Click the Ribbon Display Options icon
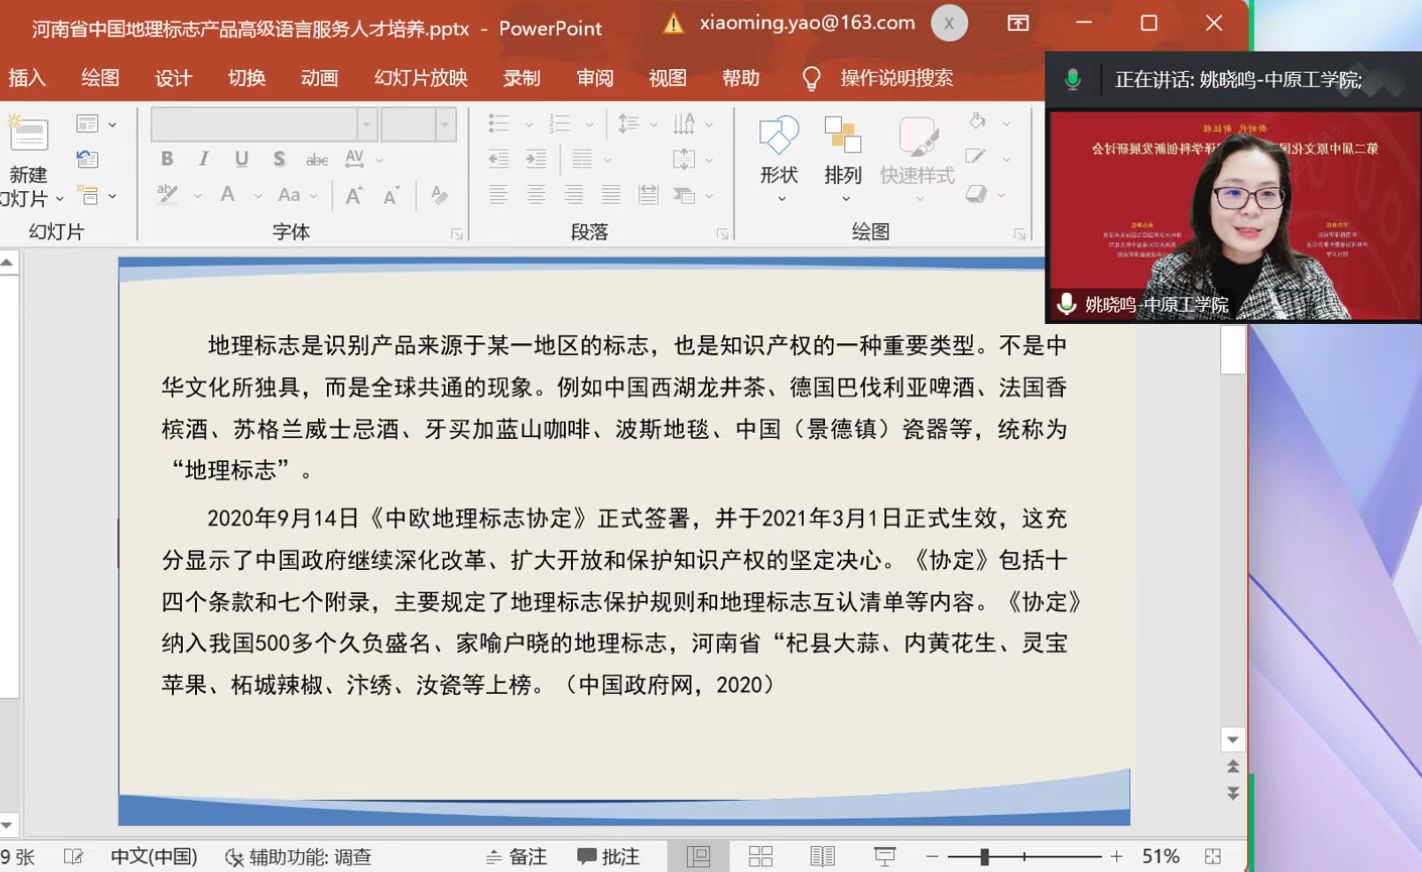The height and width of the screenshot is (872, 1422). [x=1018, y=23]
